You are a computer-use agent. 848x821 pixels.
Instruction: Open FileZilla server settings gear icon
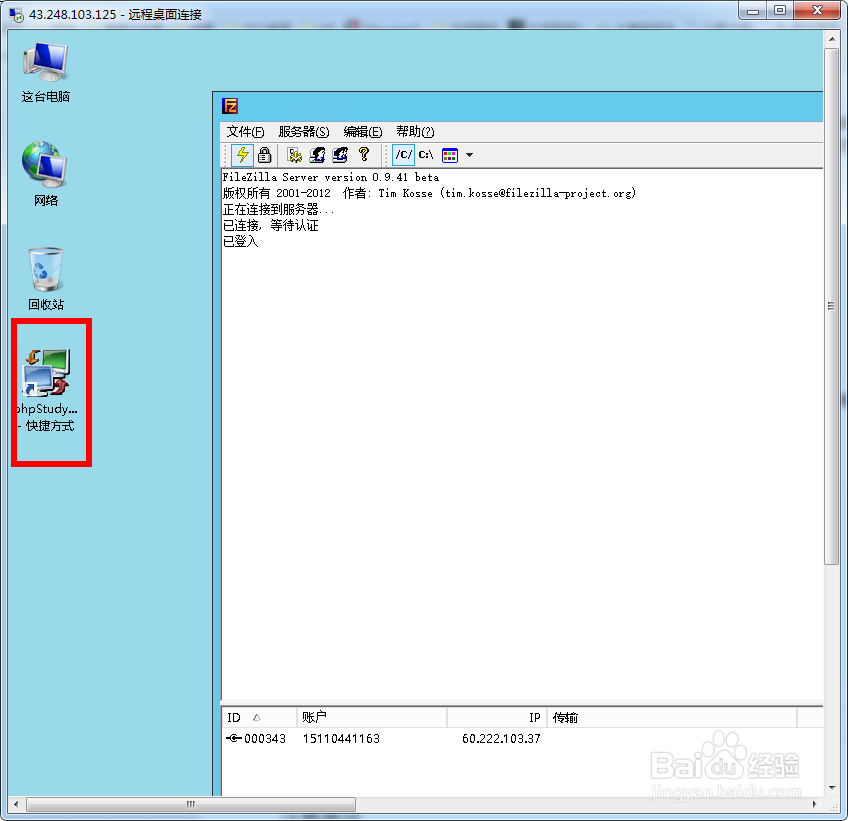[294, 155]
